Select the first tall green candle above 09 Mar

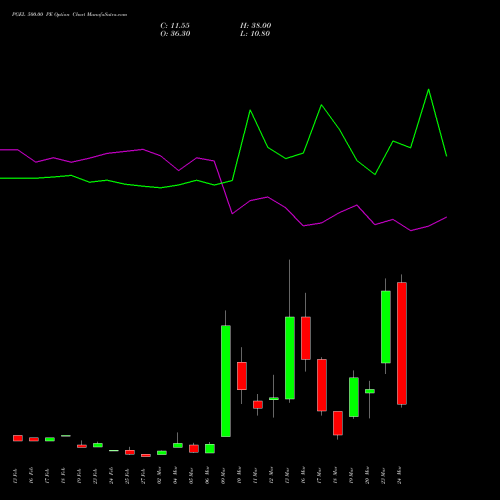[226, 381]
